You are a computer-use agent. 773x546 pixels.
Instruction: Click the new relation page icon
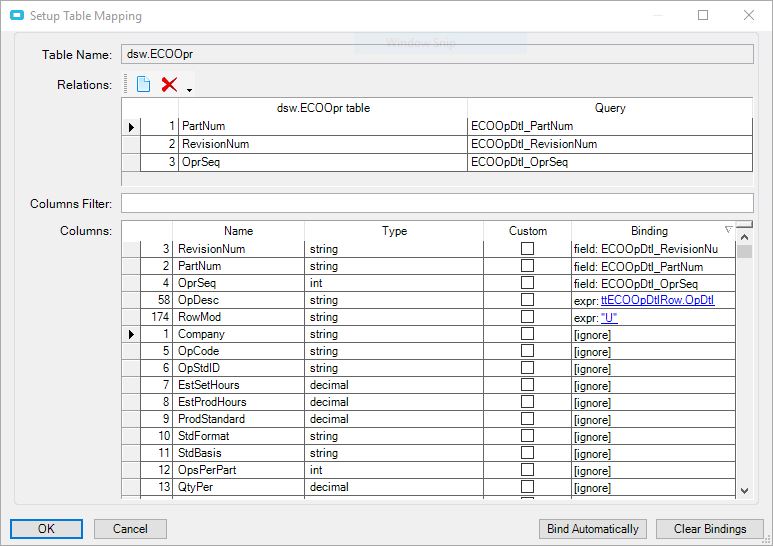[x=143, y=85]
